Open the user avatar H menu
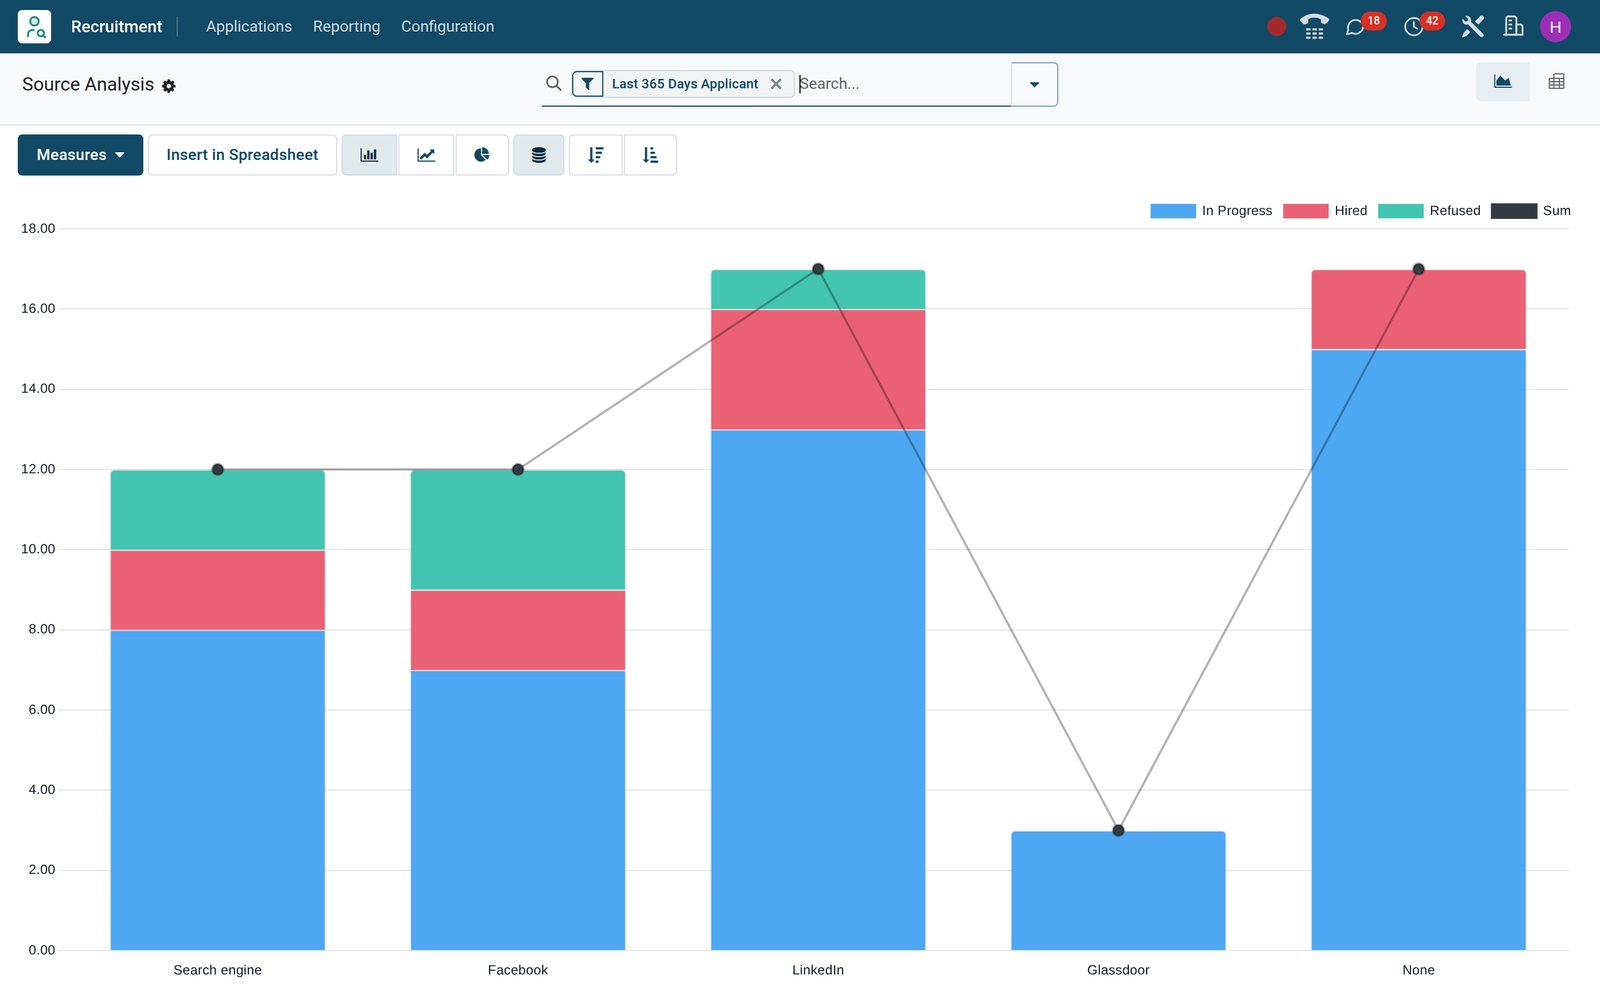 (1555, 27)
